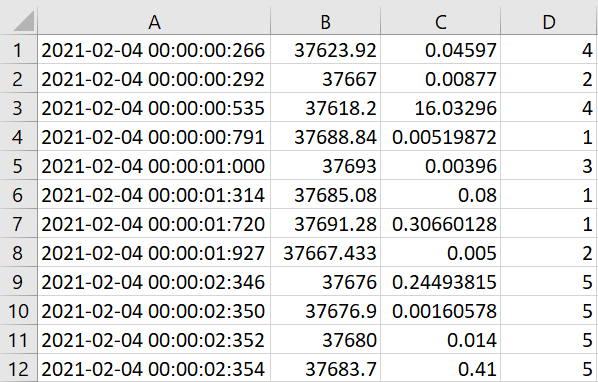Select row 8 header

[x=19, y=252]
